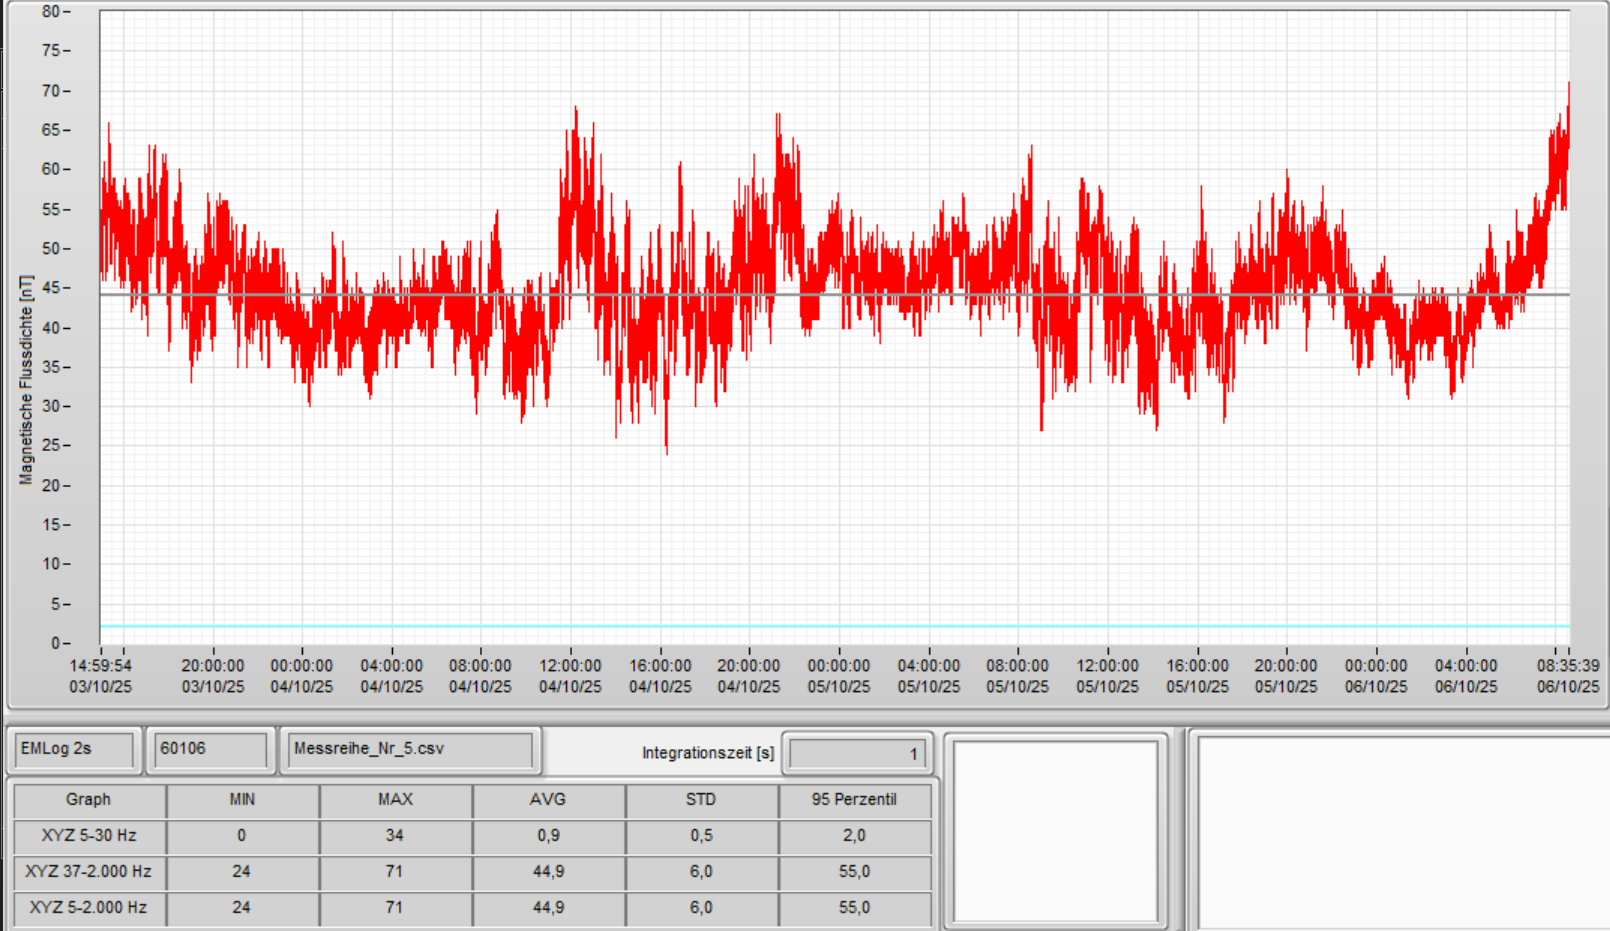Select the 60106 serial number field
This screenshot has height=931, width=1610.
(x=211, y=749)
